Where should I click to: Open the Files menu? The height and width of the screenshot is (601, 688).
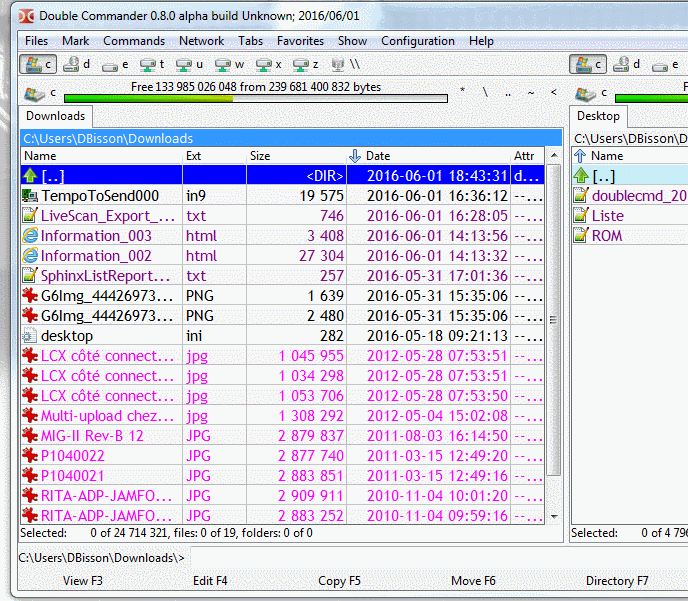point(36,41)
